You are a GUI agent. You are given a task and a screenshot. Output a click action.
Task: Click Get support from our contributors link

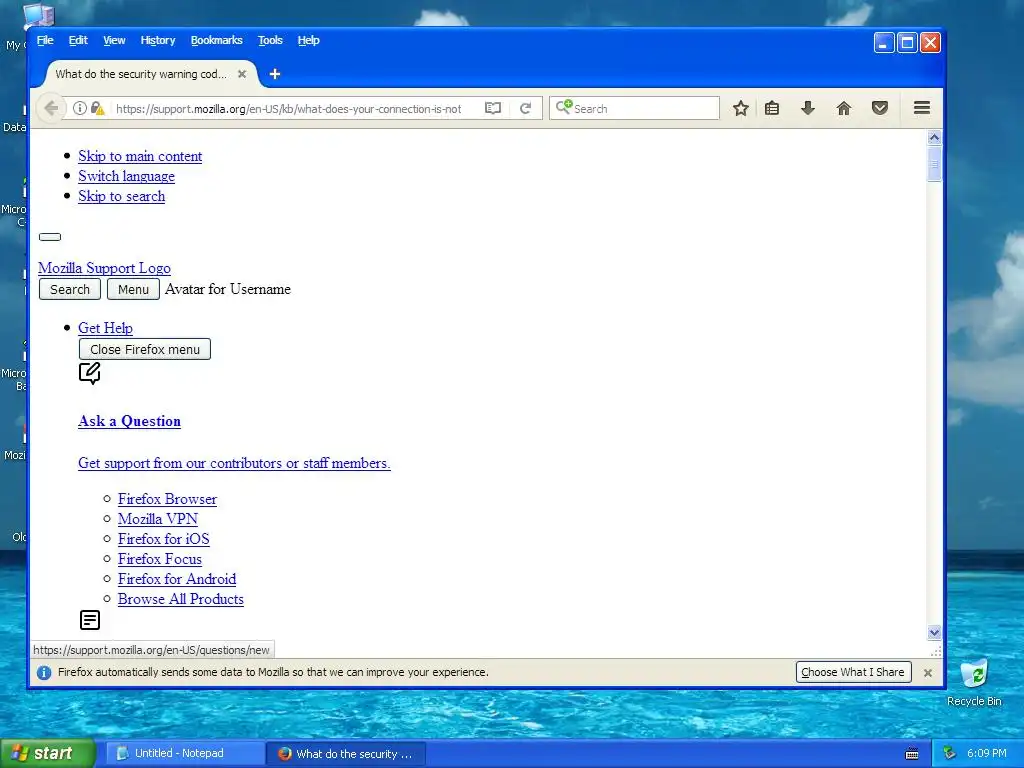click(234, 463)
